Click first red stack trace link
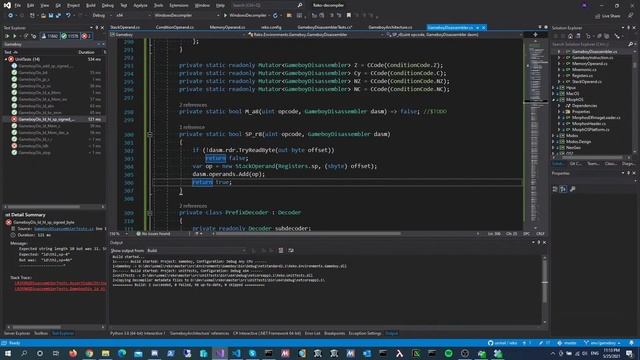 [60, 283]
